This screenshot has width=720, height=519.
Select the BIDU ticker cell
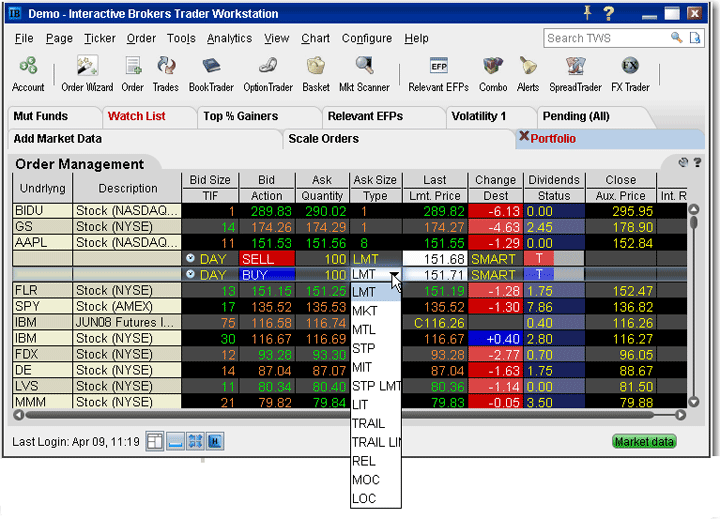pos(42,211)
